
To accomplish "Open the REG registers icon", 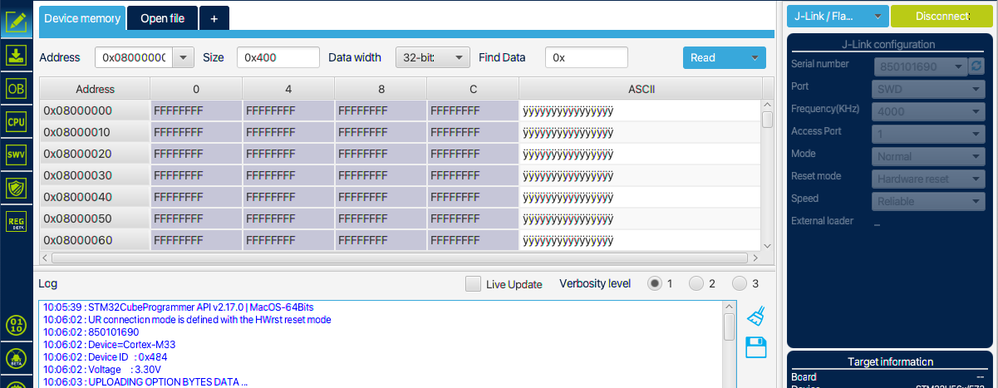I will coord(16,221).
